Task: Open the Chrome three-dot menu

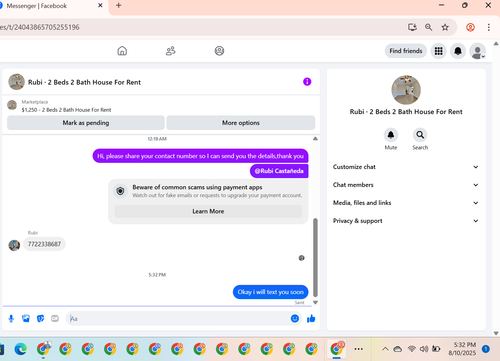Action: tap(489, 27)
